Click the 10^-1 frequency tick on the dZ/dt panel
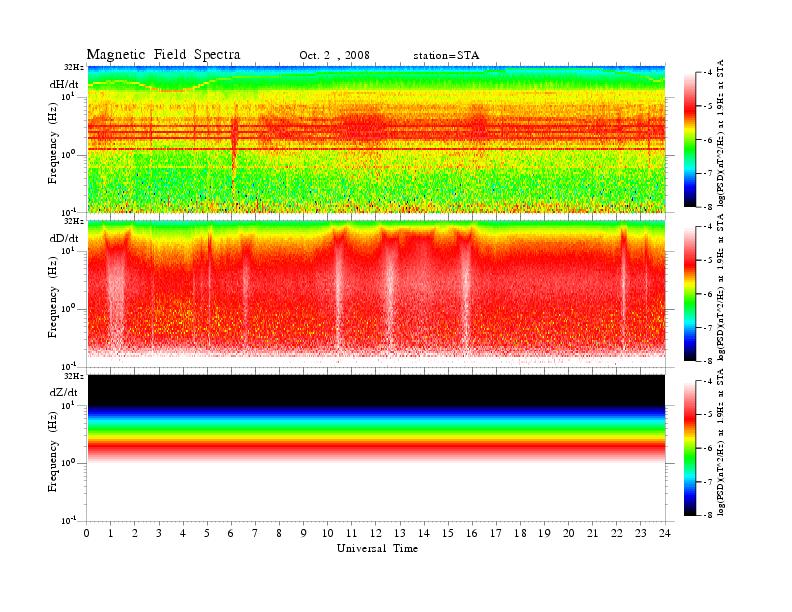 click(x=68, y=521)
